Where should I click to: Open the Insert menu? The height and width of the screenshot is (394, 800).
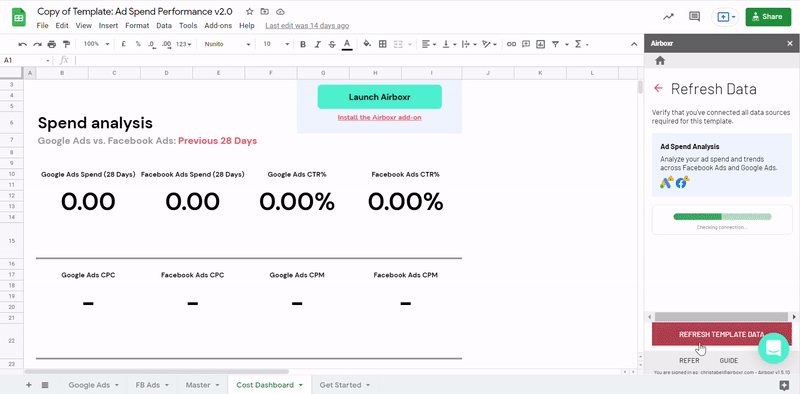[x=108, y=26]
